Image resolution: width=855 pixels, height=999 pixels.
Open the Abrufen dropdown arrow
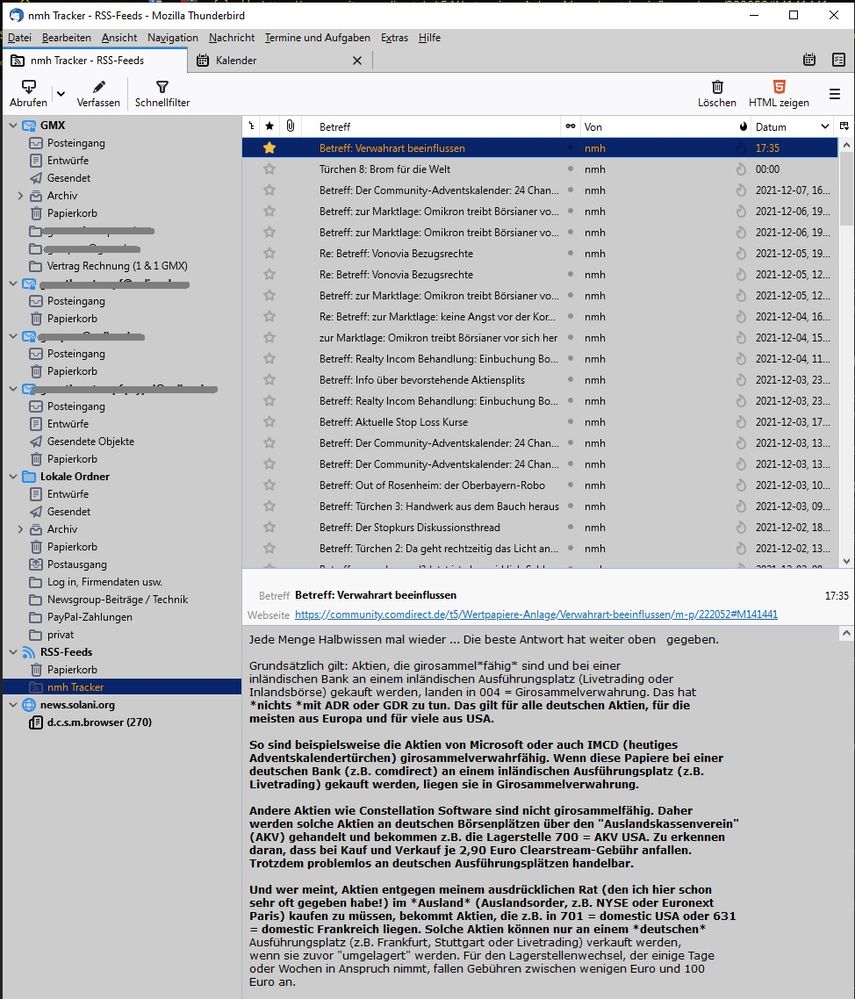[x=60, y=95]
